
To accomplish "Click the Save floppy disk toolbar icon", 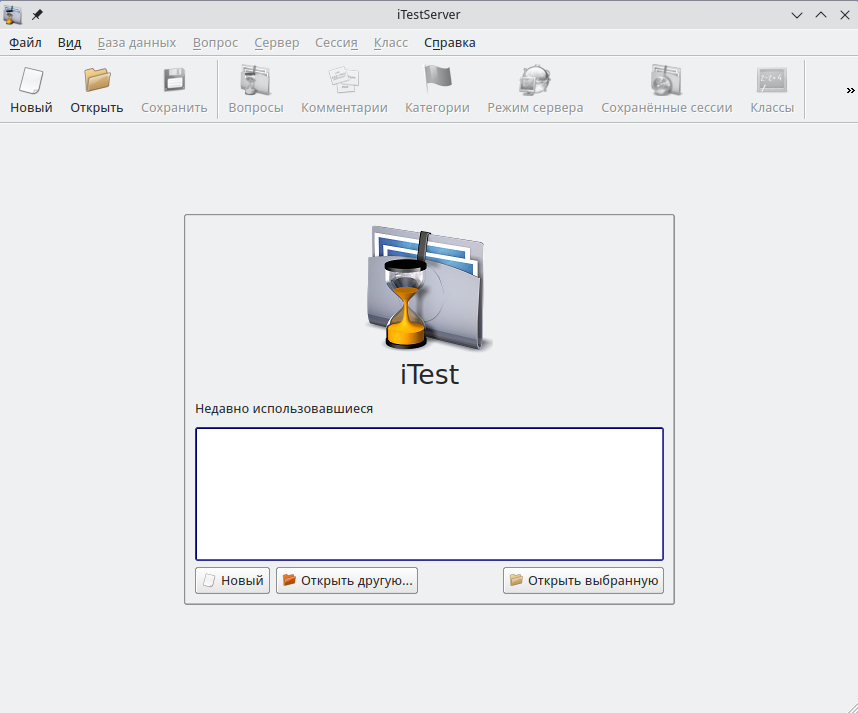I will click(x=174, y=81).
